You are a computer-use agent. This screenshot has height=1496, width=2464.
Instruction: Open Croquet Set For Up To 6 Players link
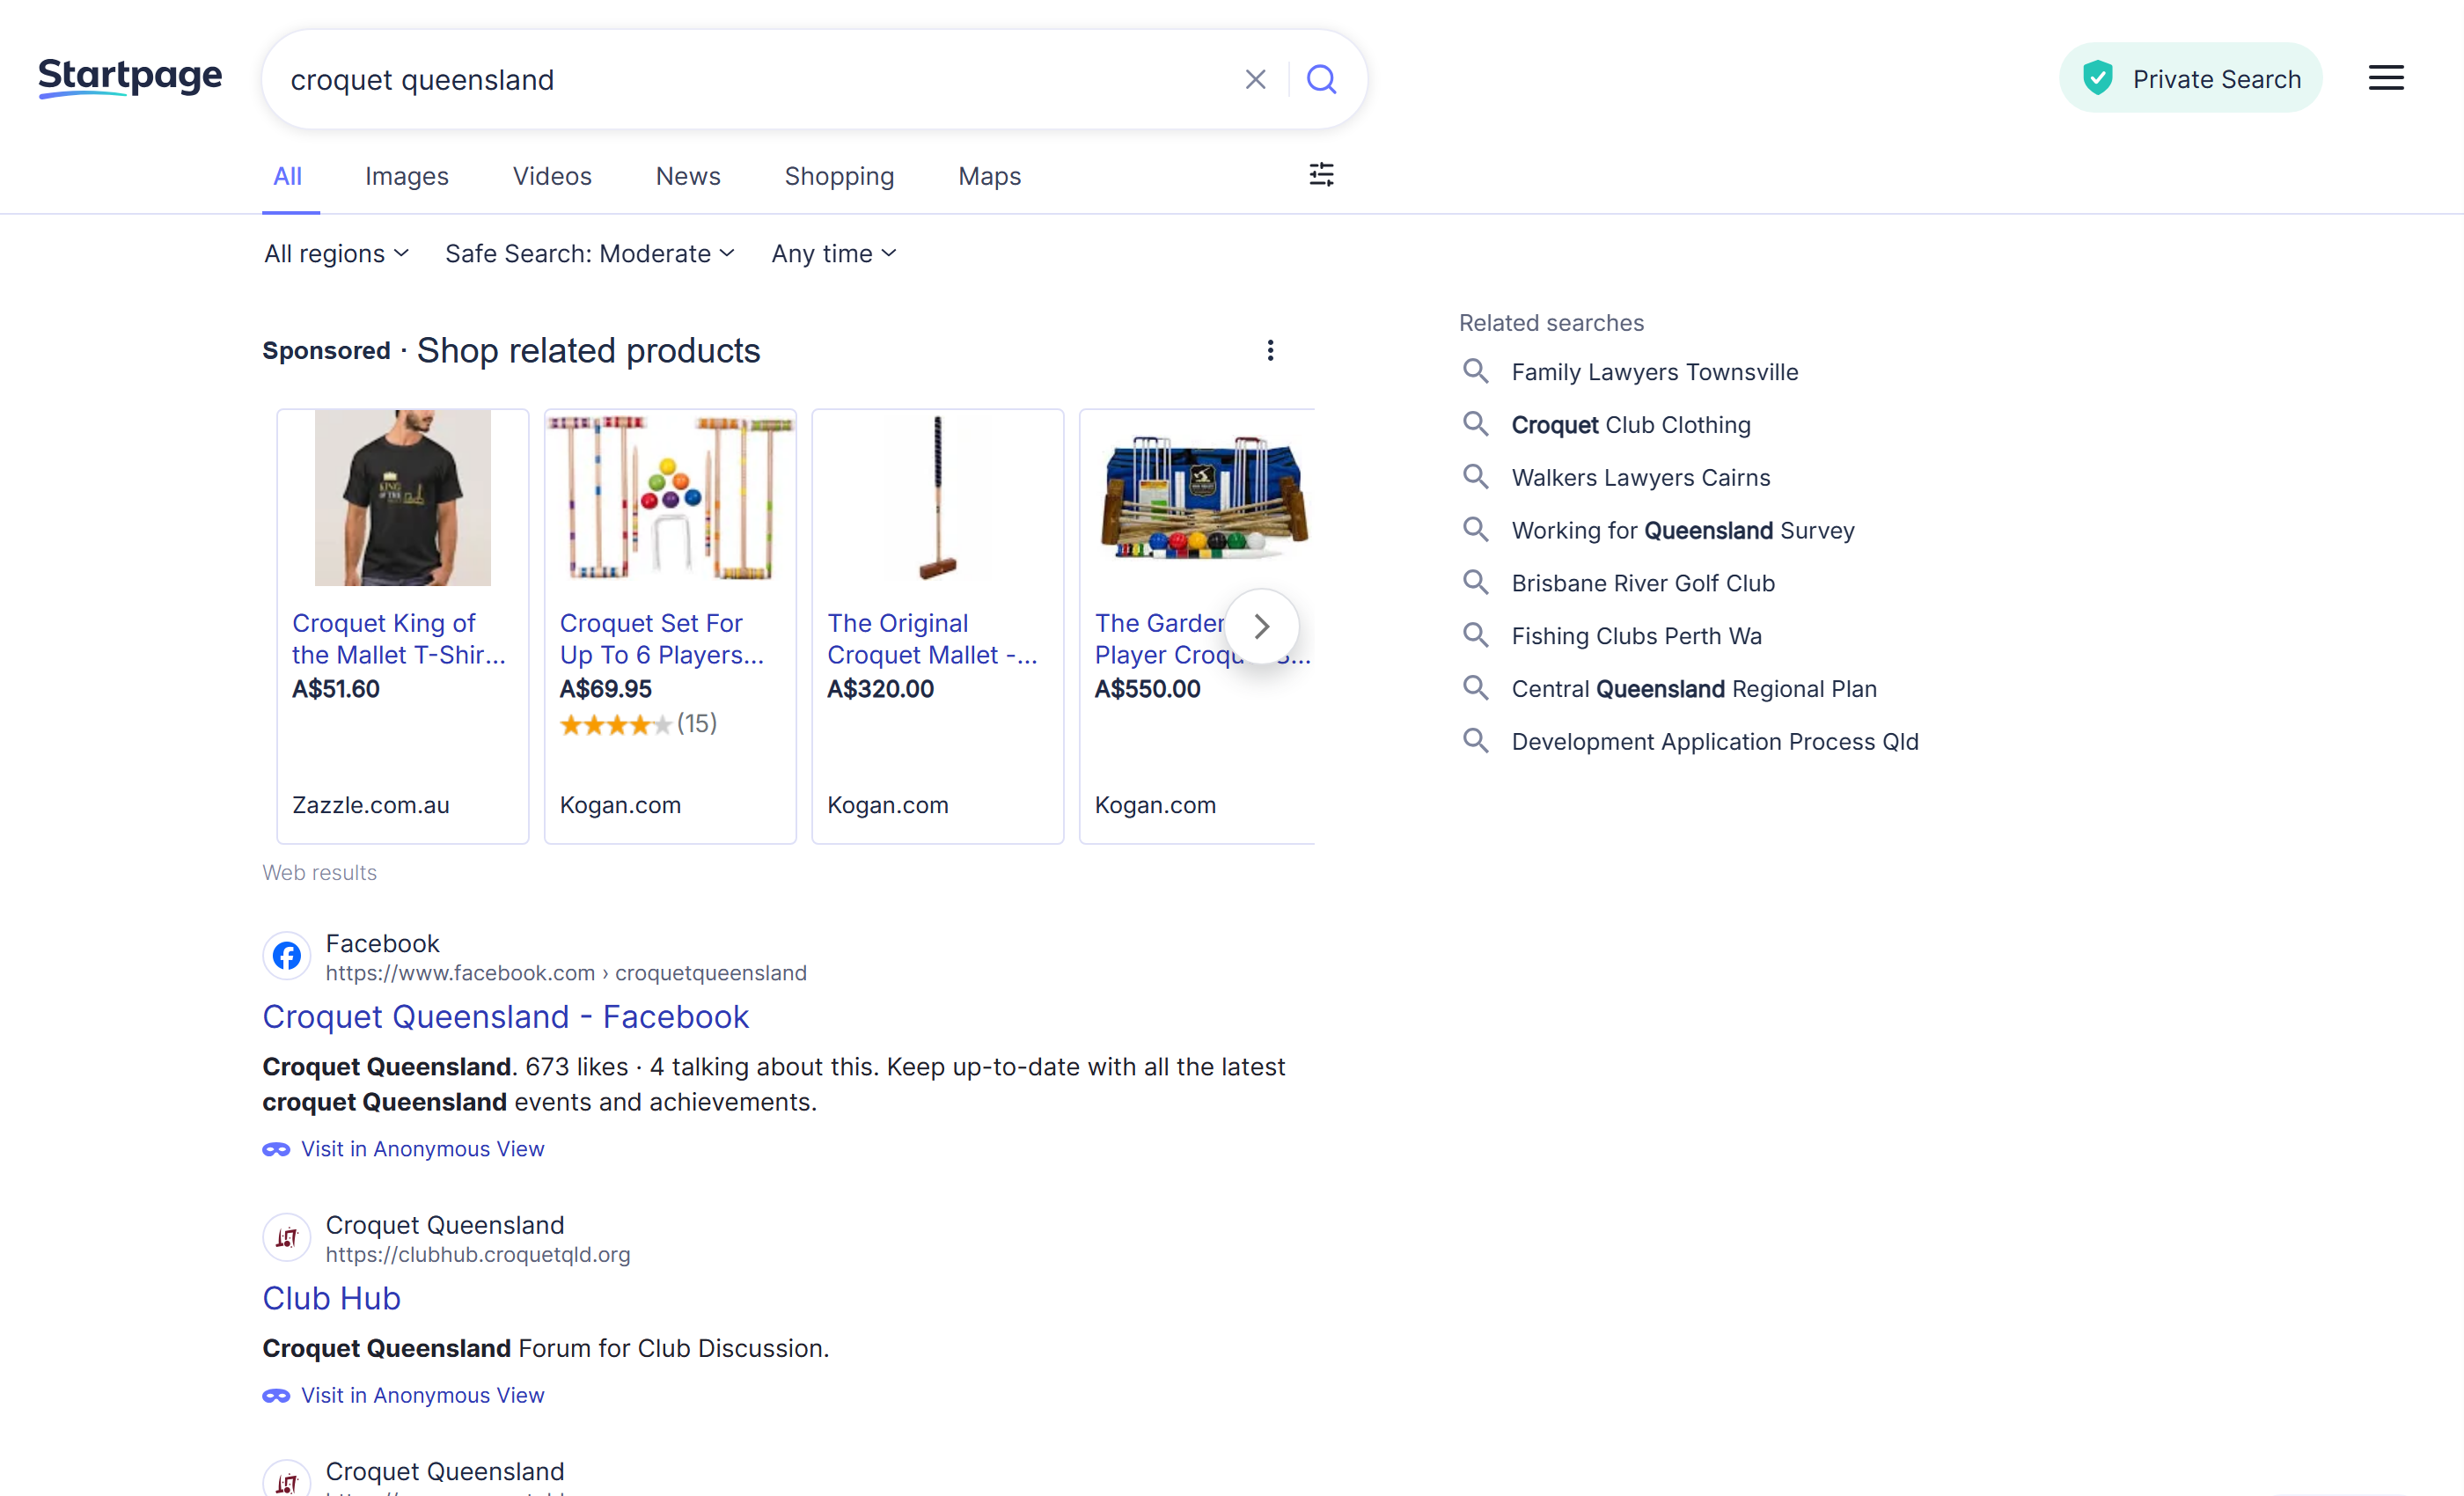[662, 639]
